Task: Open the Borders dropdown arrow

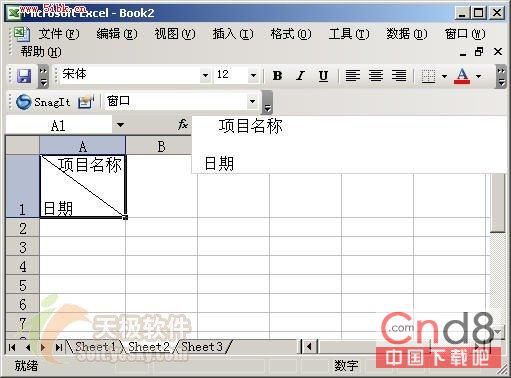Action: [x=444, y=76]
